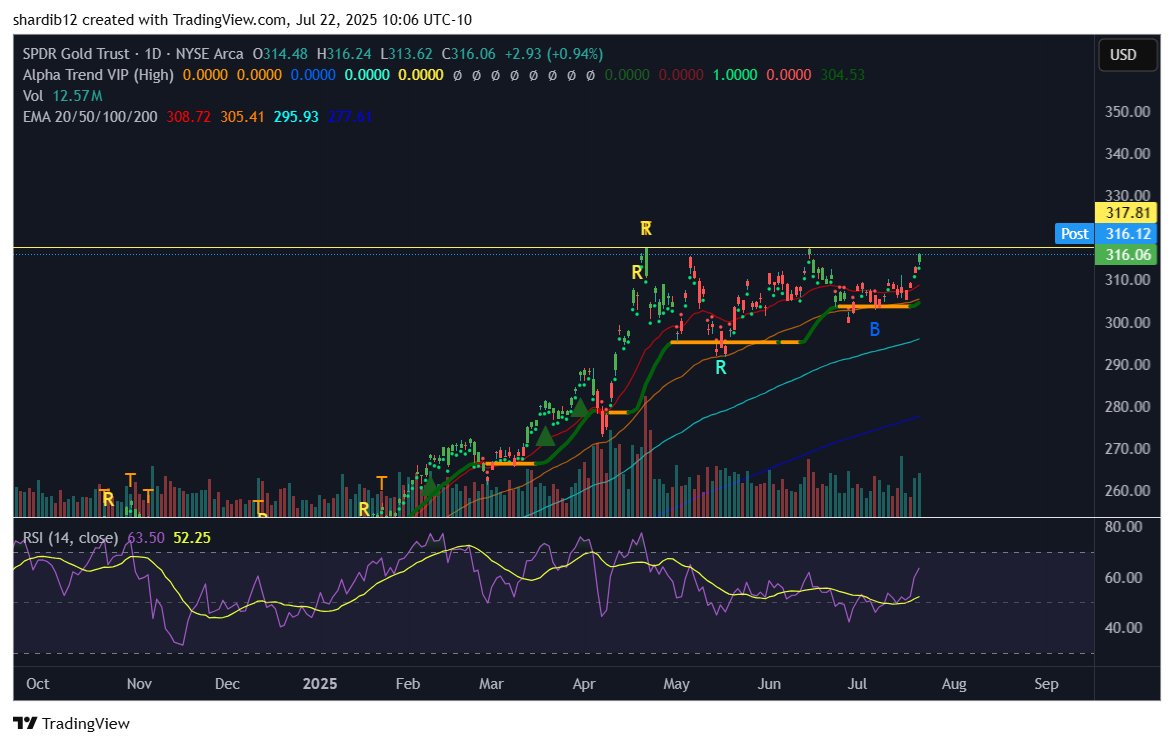
Task: Click the Oct label on the time axis
Action: [x=37, y=684]
